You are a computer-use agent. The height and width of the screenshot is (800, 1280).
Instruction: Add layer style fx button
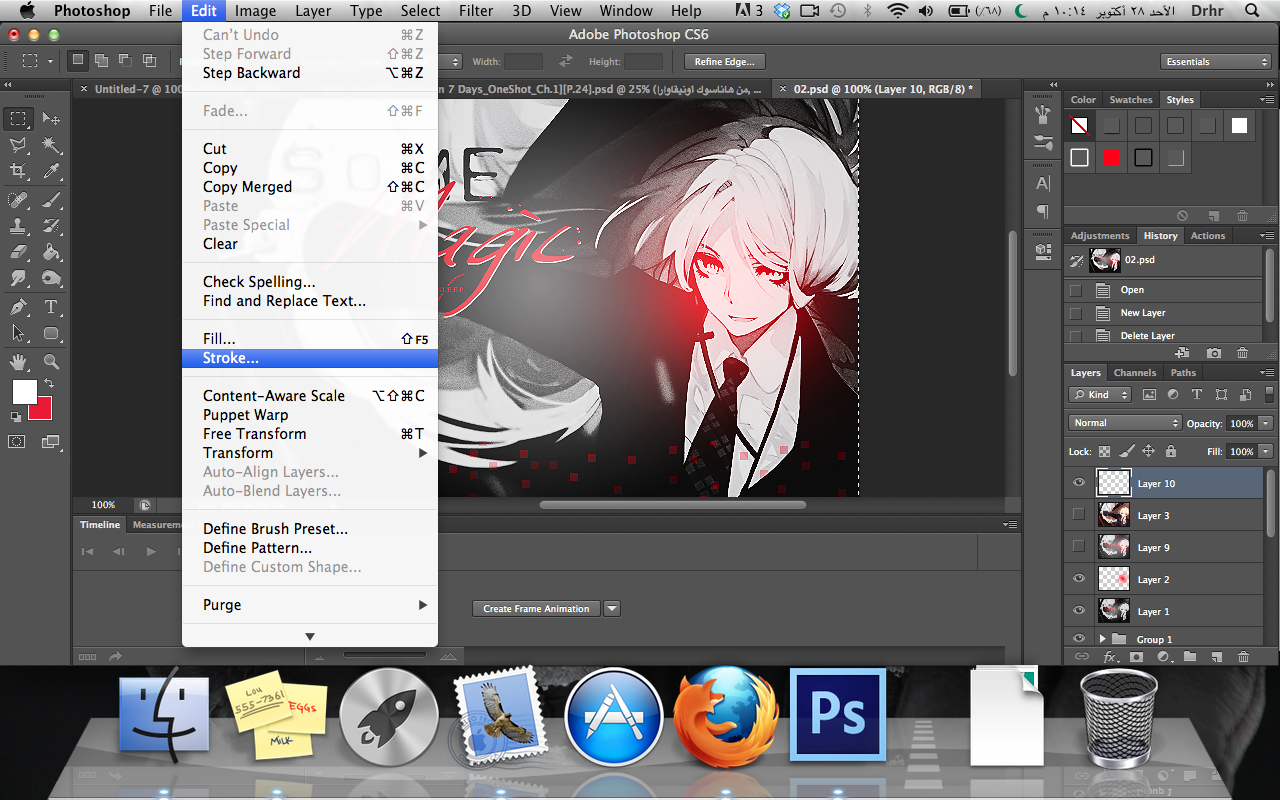point(1110,657)
